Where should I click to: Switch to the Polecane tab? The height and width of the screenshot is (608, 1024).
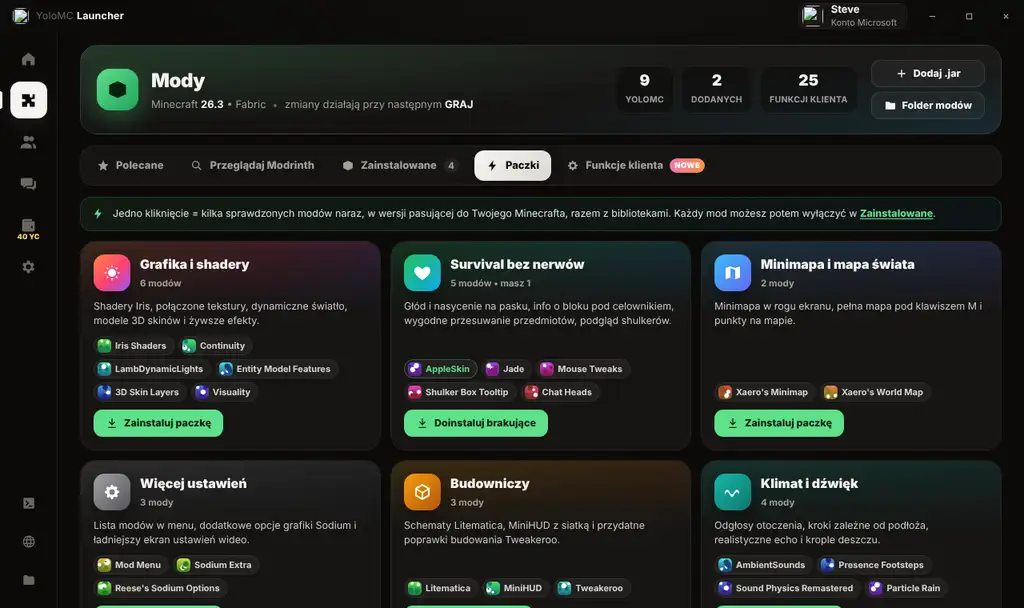point(131,165)
